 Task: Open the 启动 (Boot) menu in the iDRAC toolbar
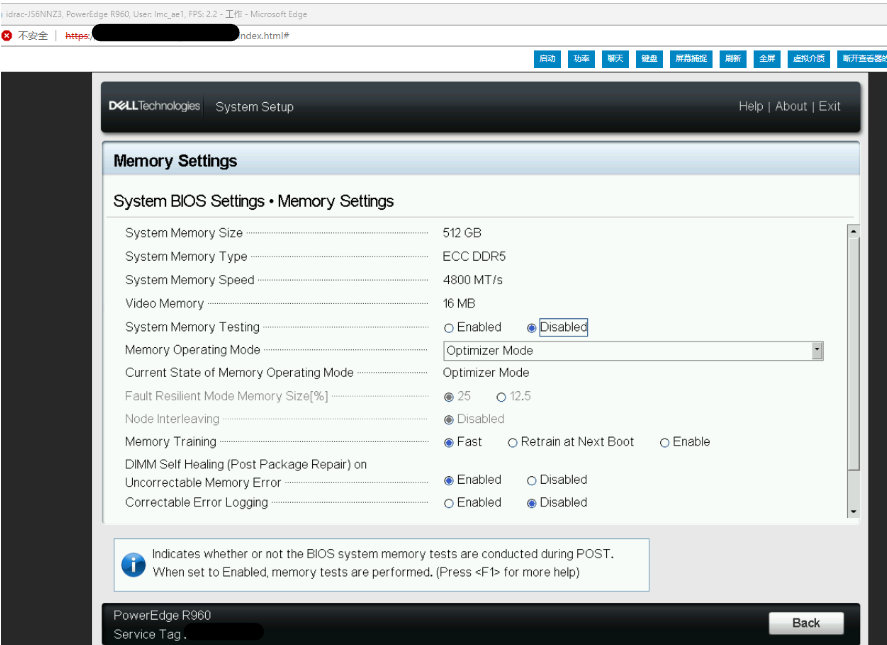[x=548, y=59]
